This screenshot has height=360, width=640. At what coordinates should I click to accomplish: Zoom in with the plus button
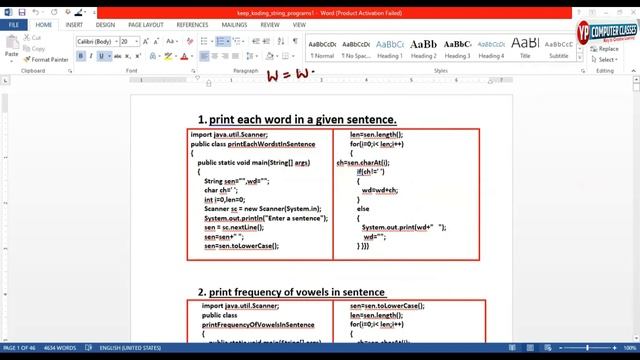pyautogui.click(x=614, y=348)
